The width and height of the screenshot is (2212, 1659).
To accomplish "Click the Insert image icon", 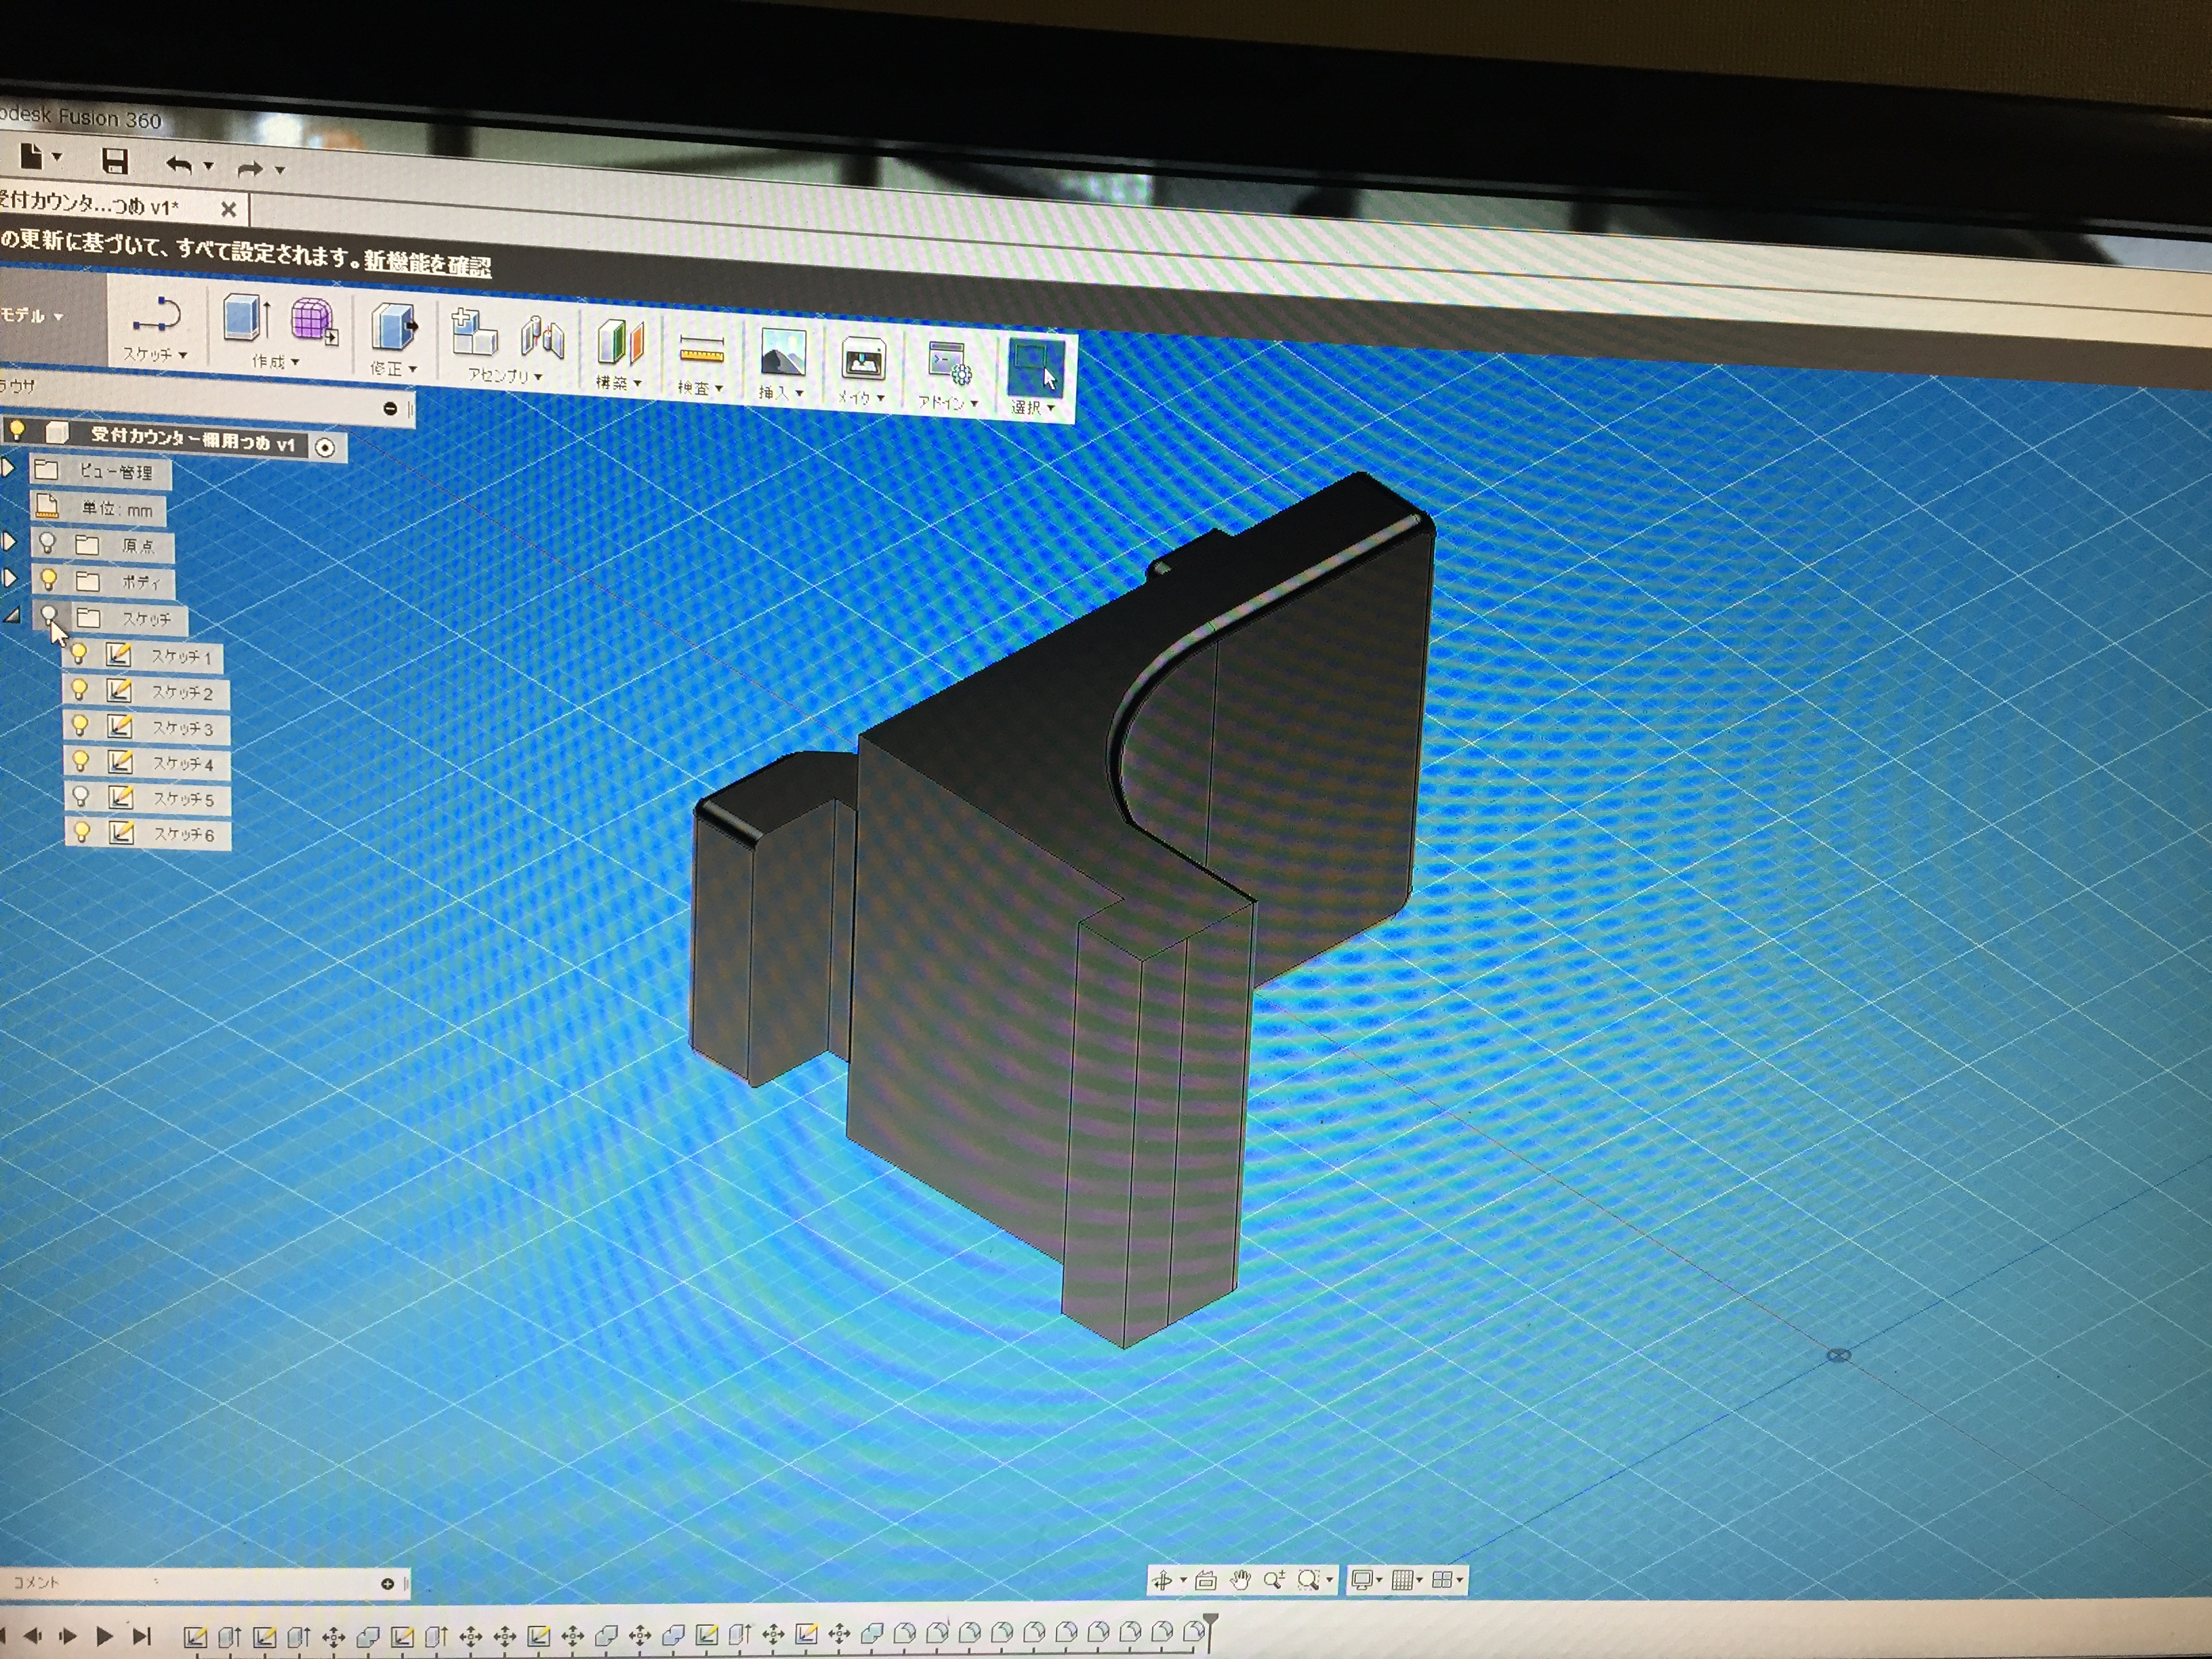I will click(x=783, y=353).
